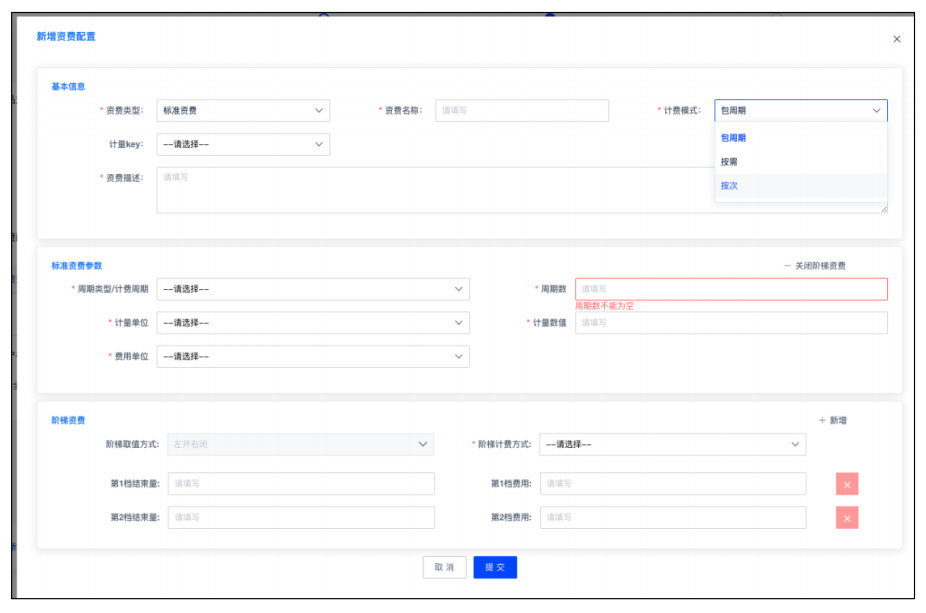Focus the 资费名称 input field
The image size is (926, 613).
[x=522, y=111]
